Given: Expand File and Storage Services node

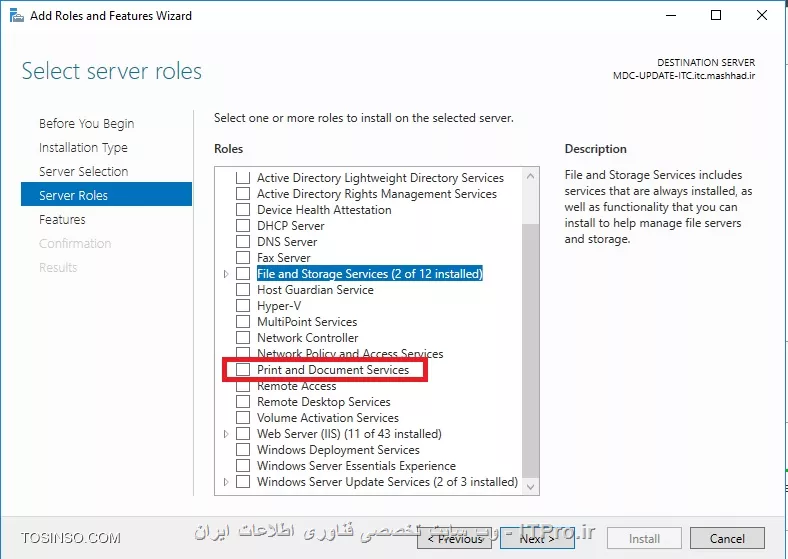Looking at the screenshot, I should point(226,274).
